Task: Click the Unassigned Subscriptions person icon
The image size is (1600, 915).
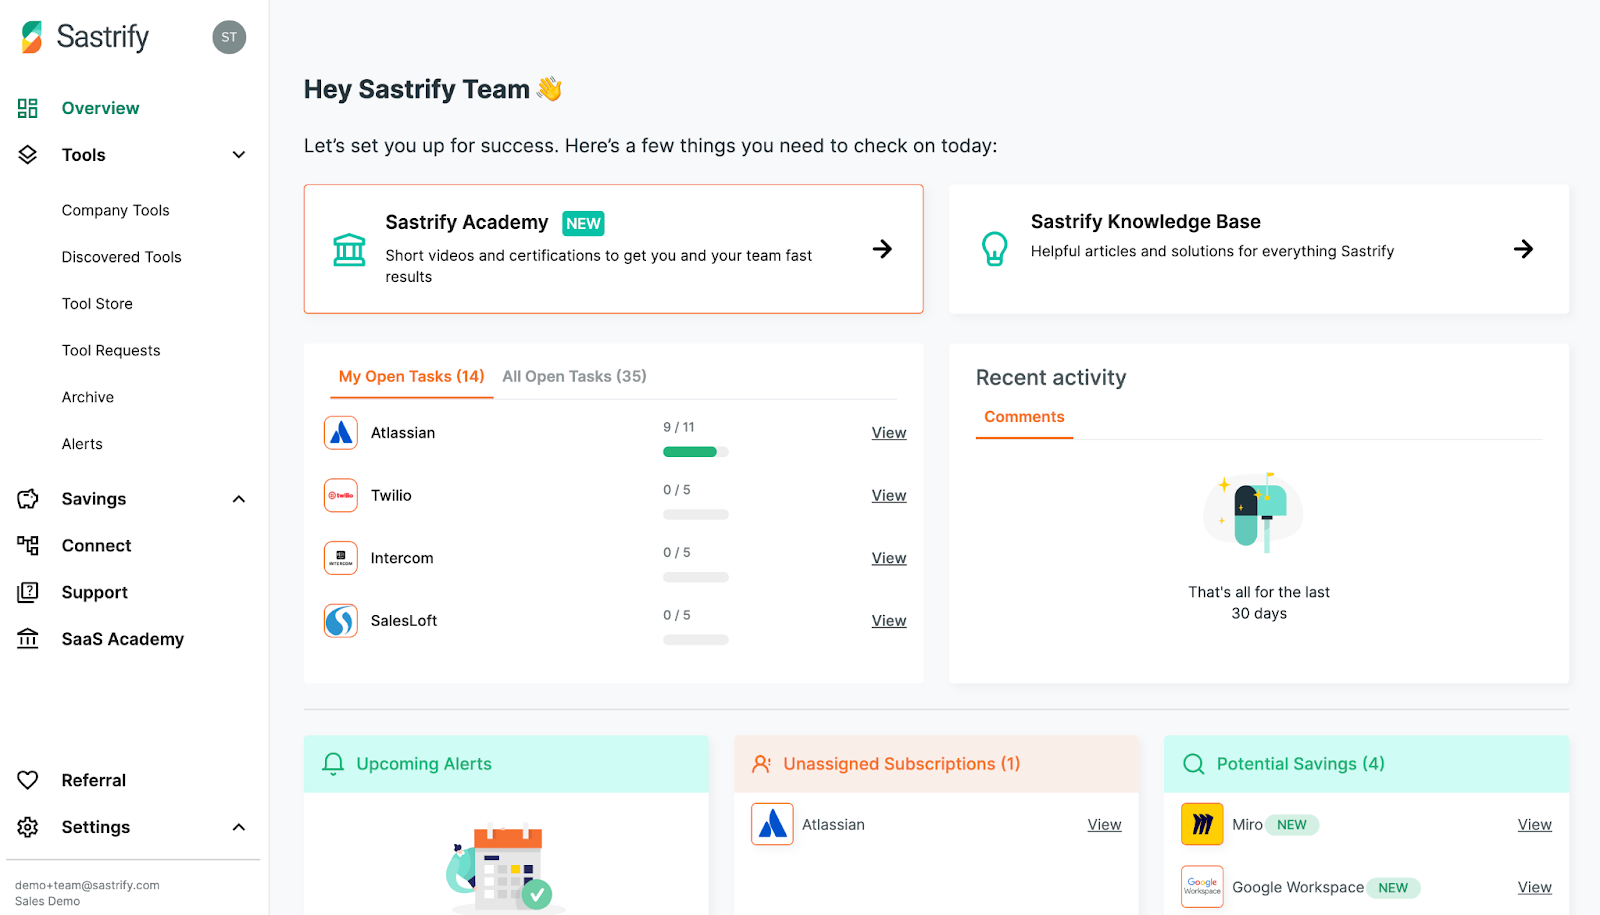Action: (761, 764)
